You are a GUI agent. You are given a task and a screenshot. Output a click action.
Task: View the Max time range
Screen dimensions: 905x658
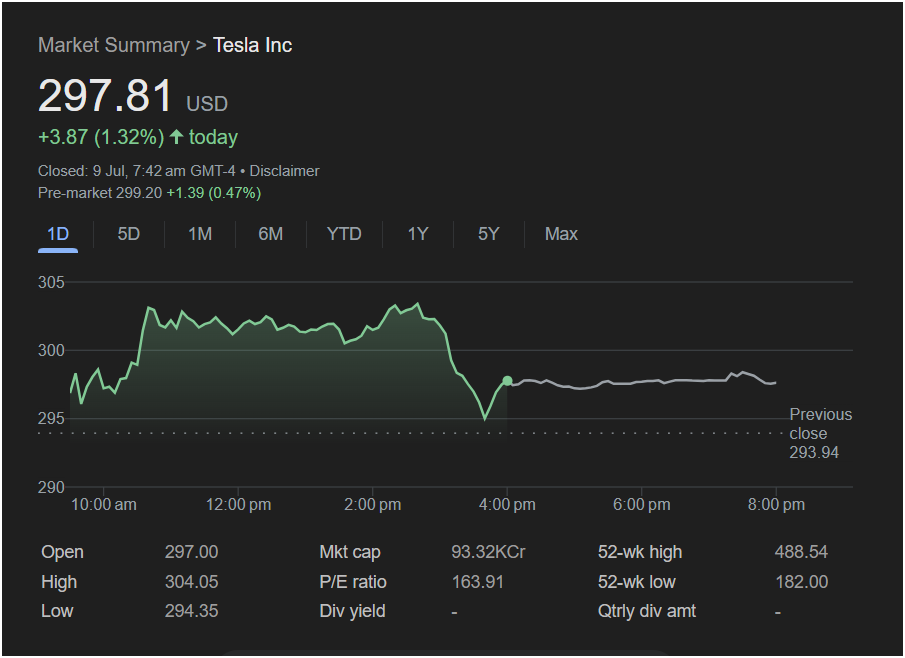pos(561,234)
